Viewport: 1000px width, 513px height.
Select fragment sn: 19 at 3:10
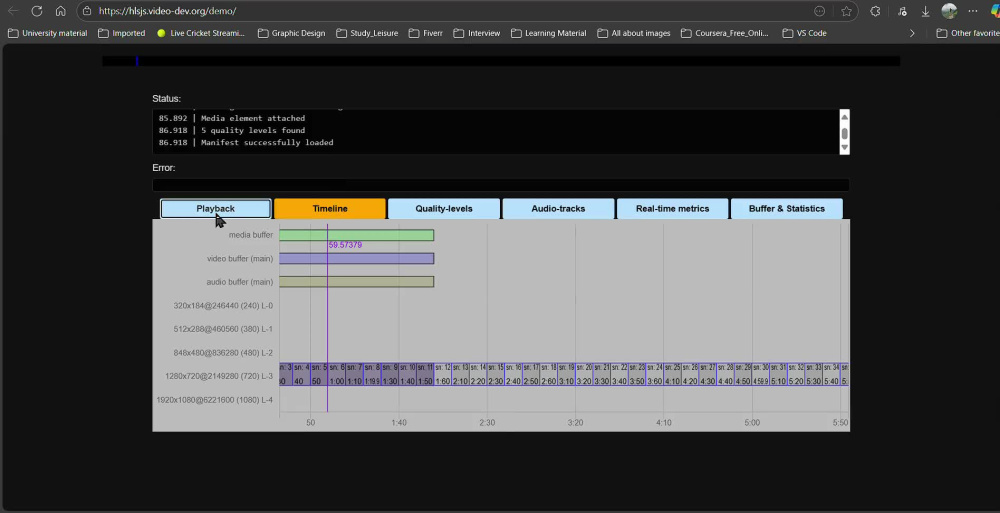click(566, 375)
